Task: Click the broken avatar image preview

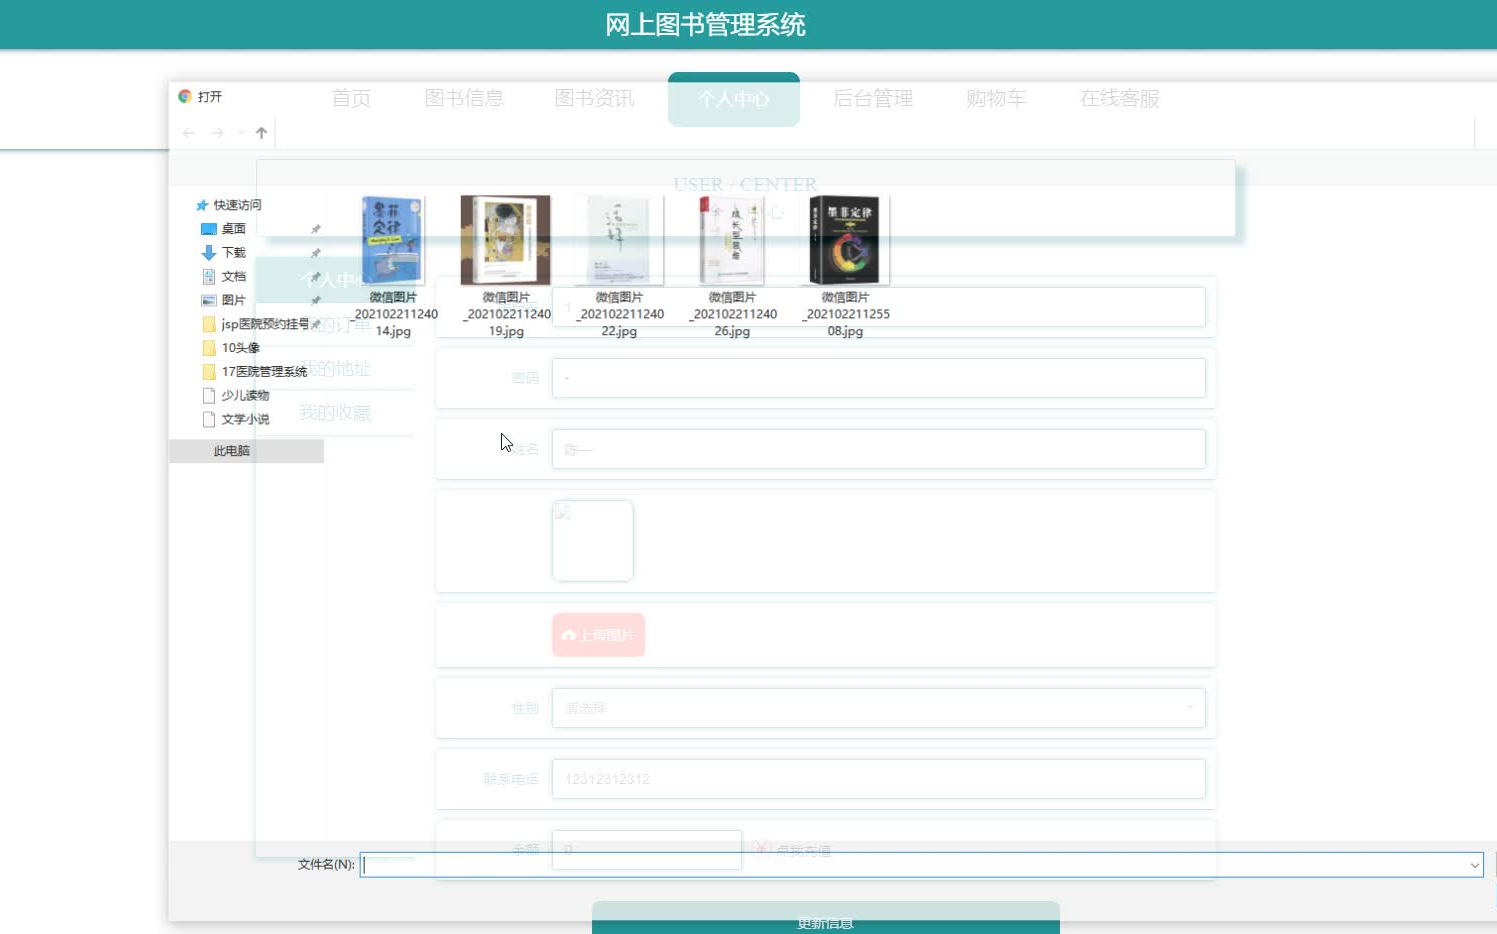Action: coord(593,540)
